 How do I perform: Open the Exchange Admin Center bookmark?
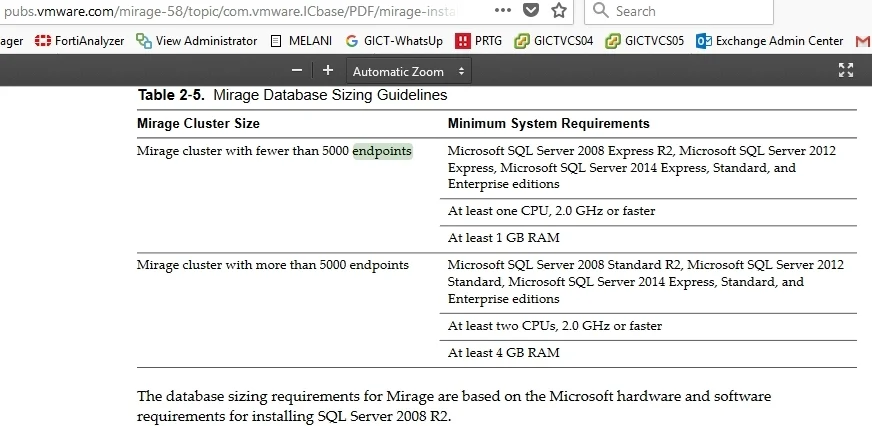pyautogui.click(x=770, y=41)
